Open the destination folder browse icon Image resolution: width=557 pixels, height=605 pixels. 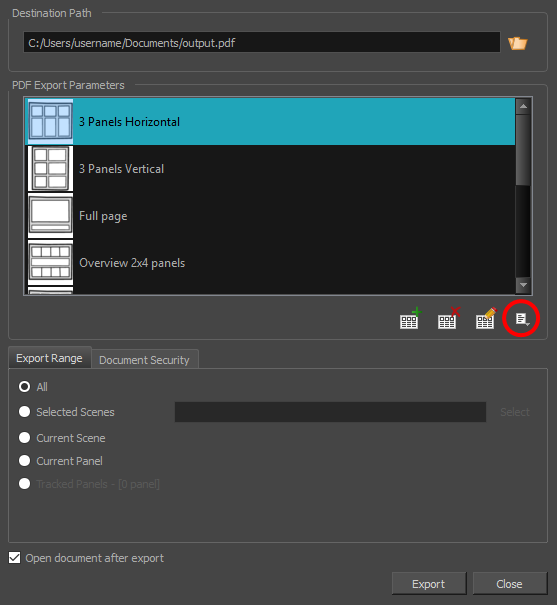pos(517,43)
